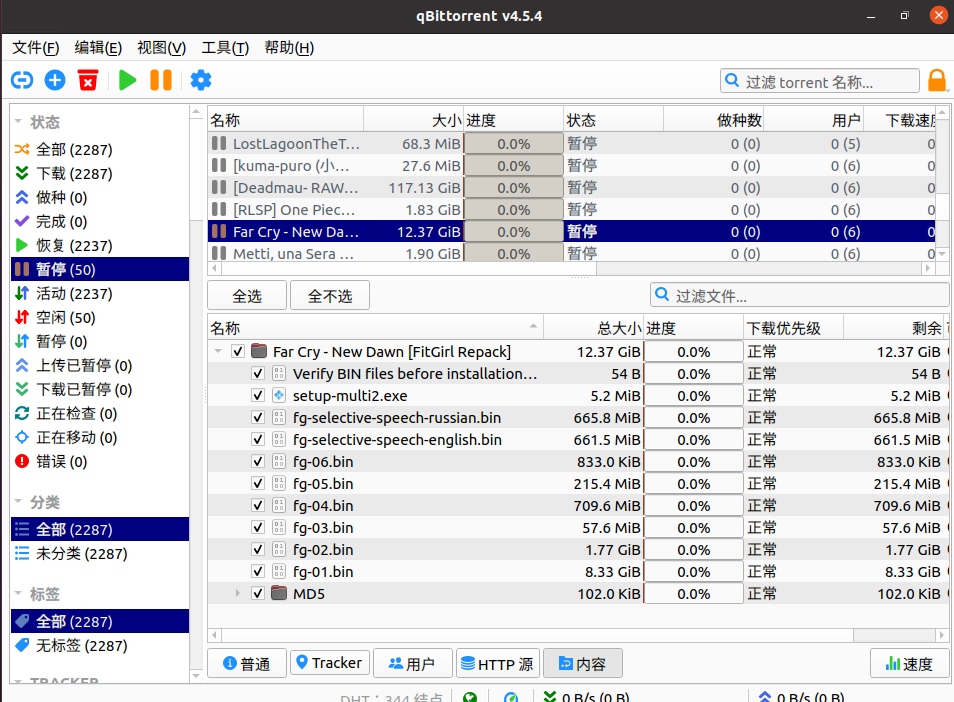Click the 全选 button

tap(247, 296)
